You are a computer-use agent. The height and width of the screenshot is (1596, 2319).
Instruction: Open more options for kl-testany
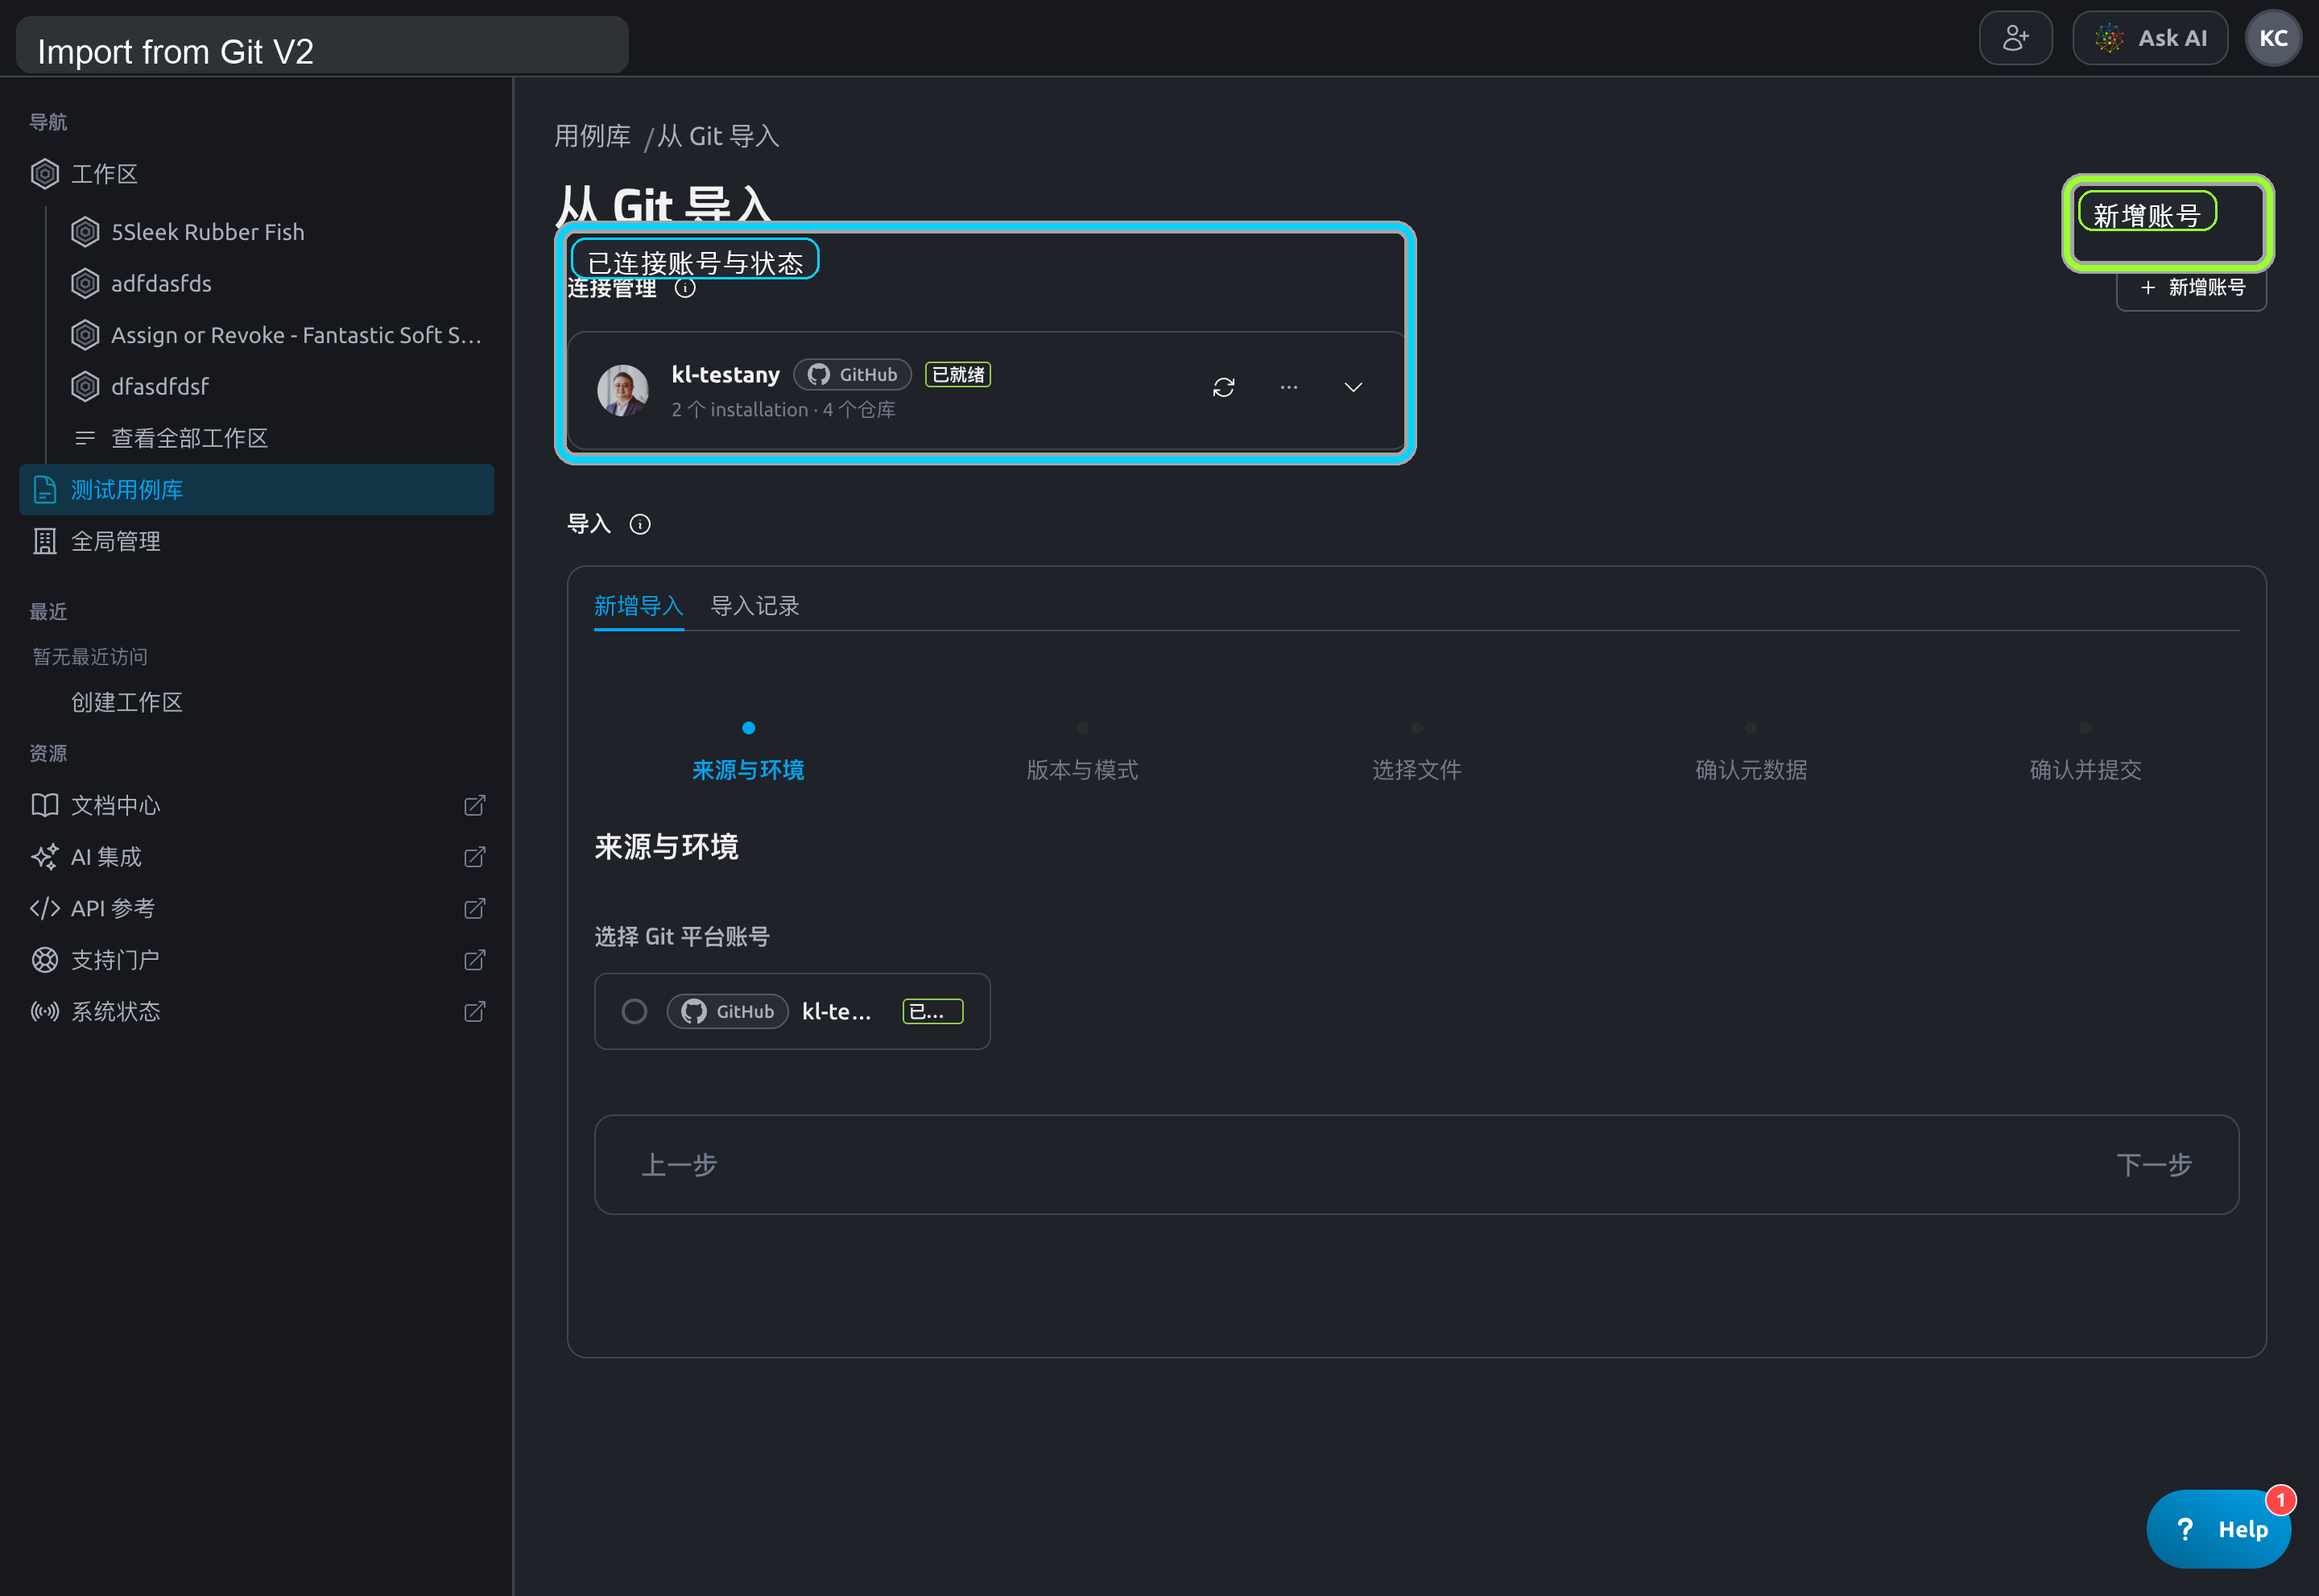pyautogui.click(x=1289, y=387)
